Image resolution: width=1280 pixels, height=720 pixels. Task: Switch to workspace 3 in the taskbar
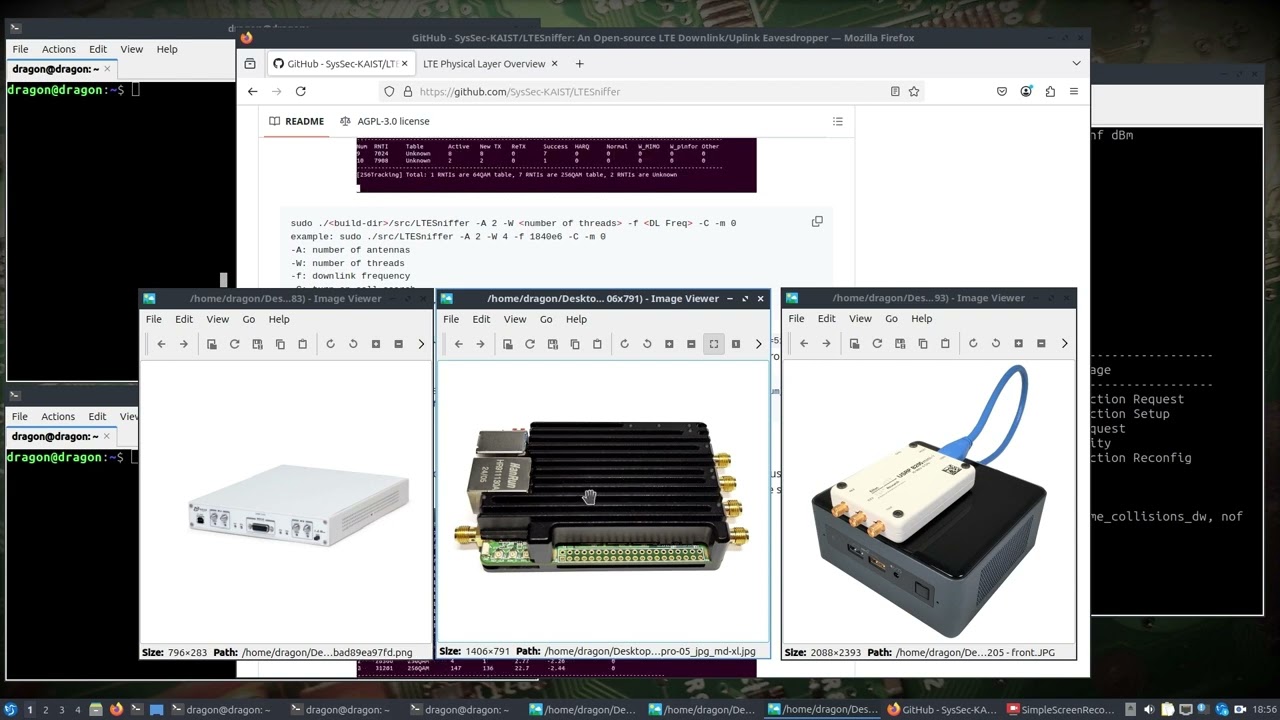tap(61, 710)
